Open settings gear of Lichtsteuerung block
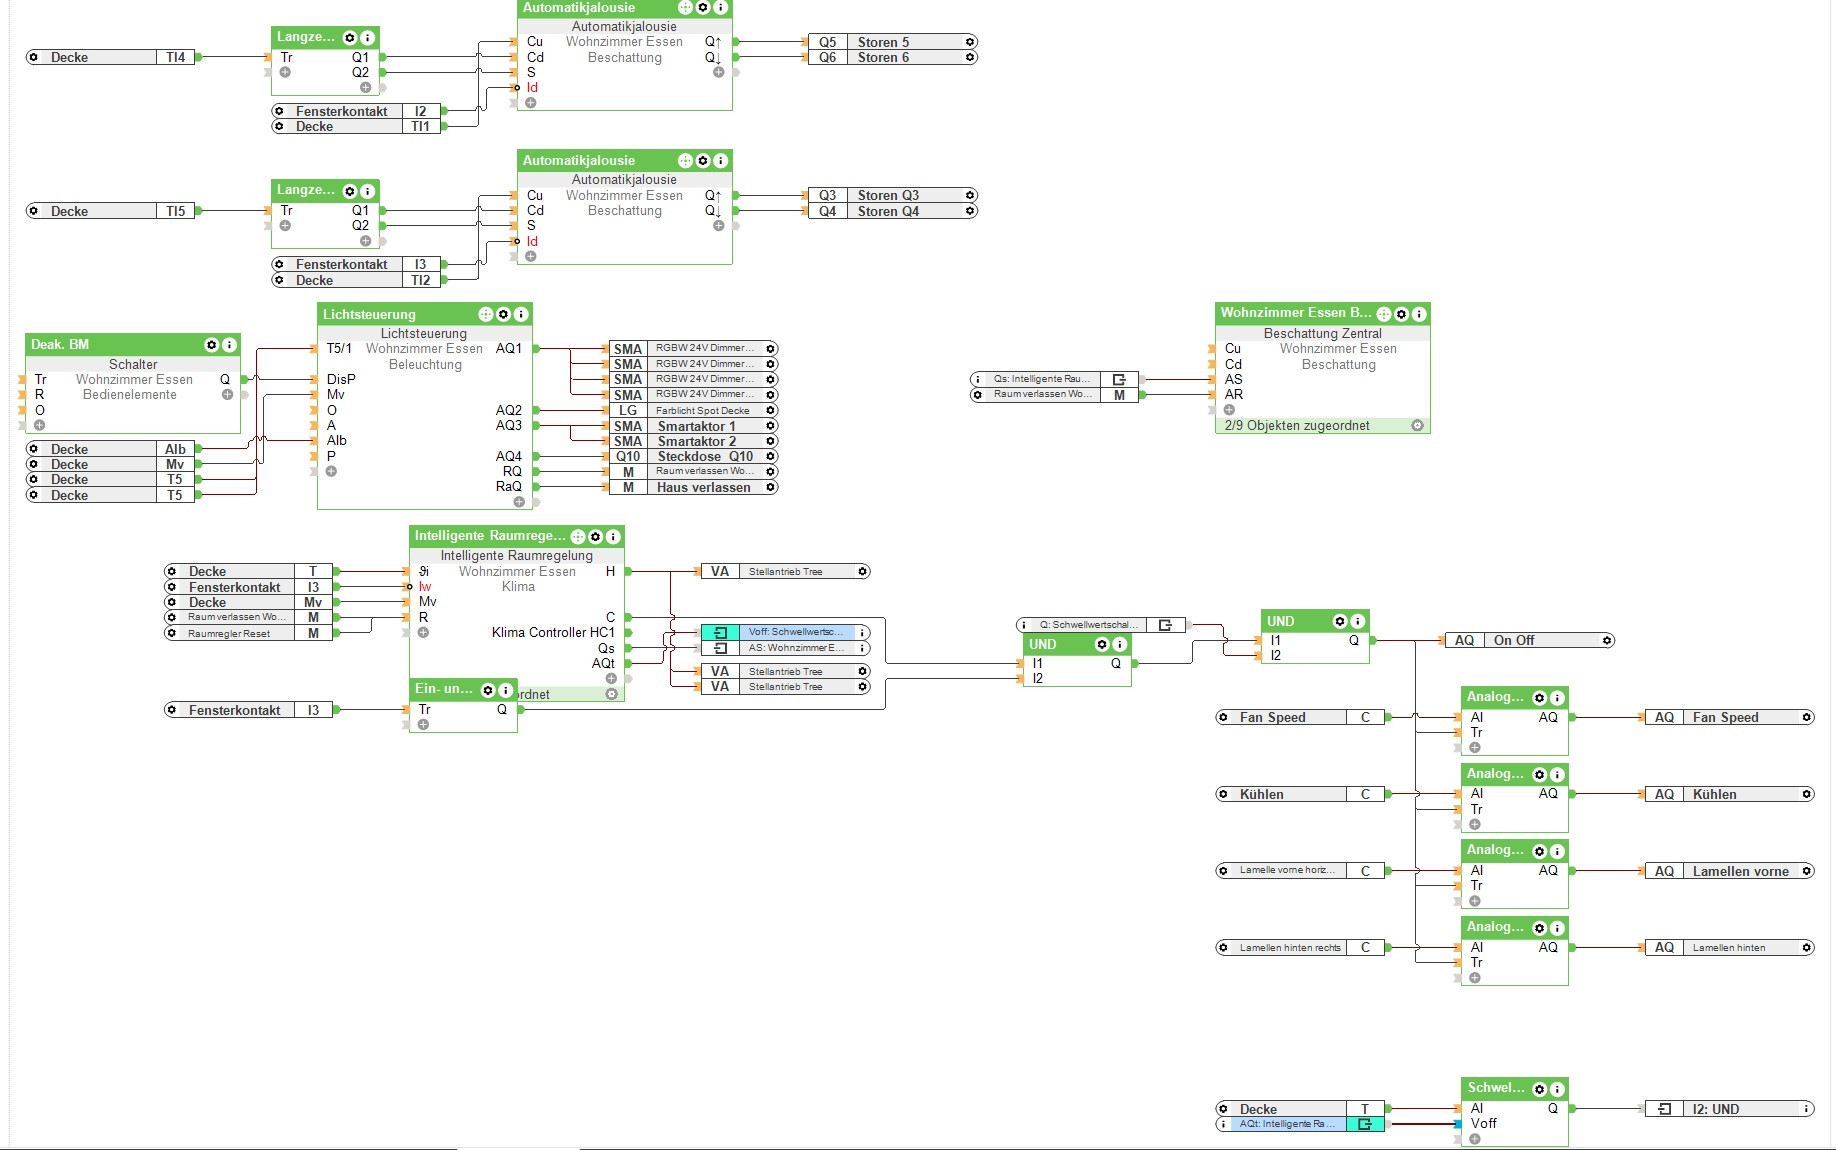 coord(504,314)
